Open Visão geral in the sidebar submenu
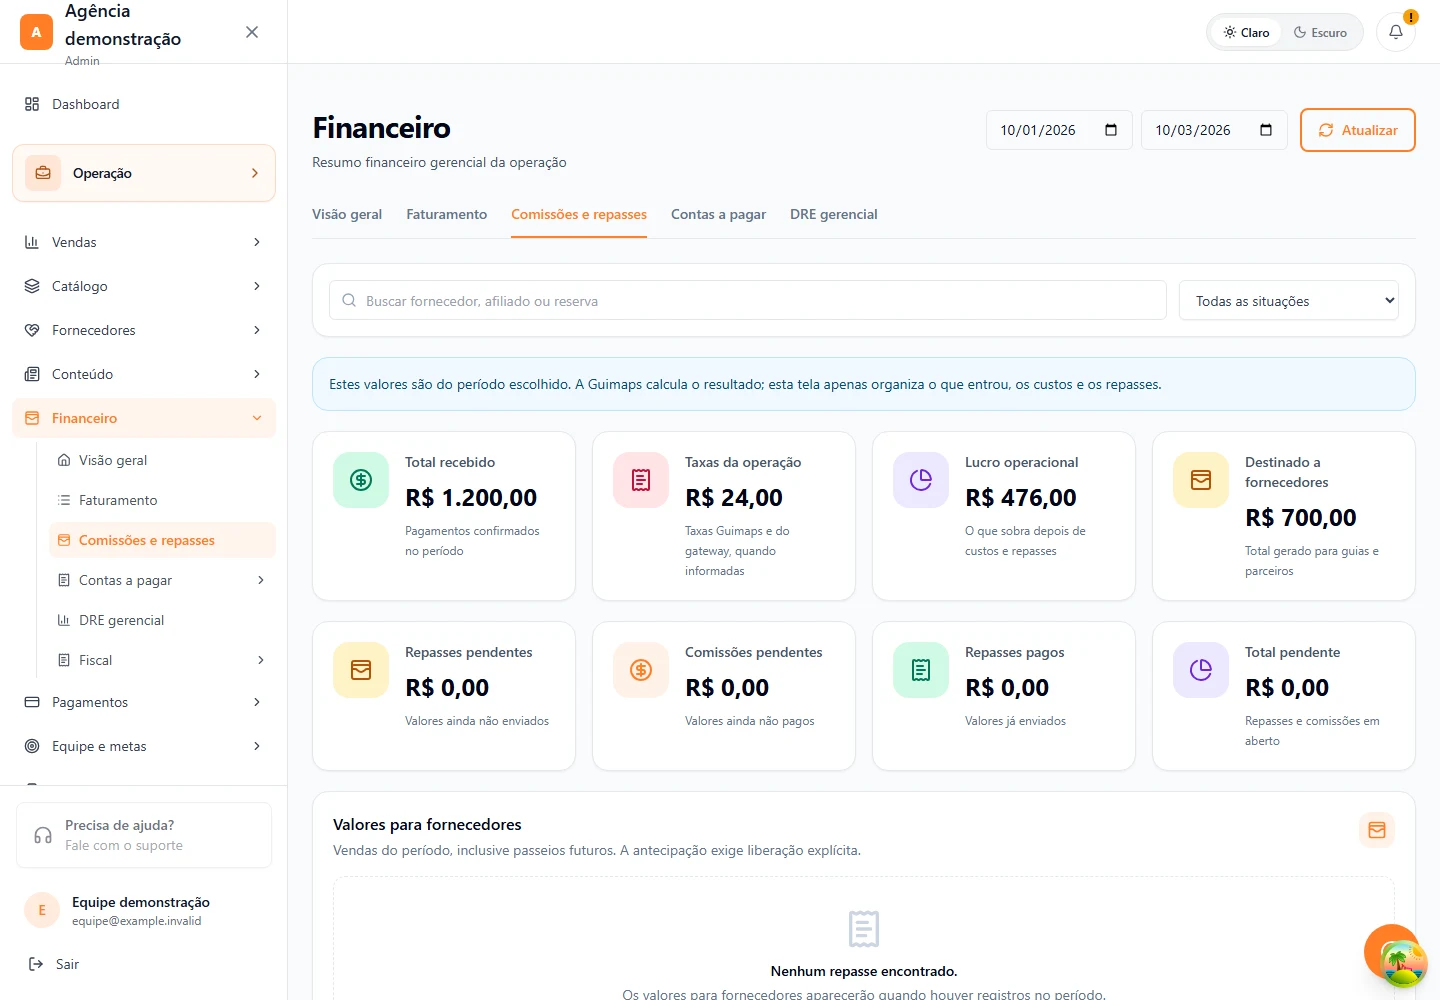The width and height of the screenshot is (1440, 1000). [x=162, y=460]
